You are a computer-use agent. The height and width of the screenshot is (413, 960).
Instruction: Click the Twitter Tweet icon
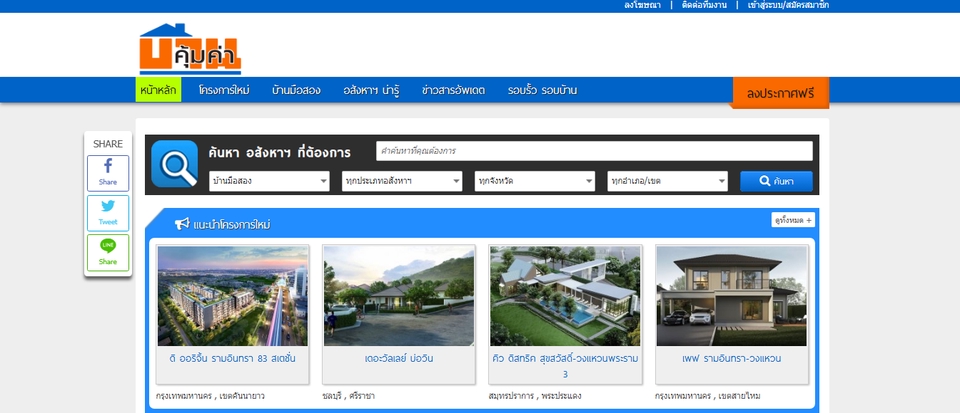click(x=107, y=212)
